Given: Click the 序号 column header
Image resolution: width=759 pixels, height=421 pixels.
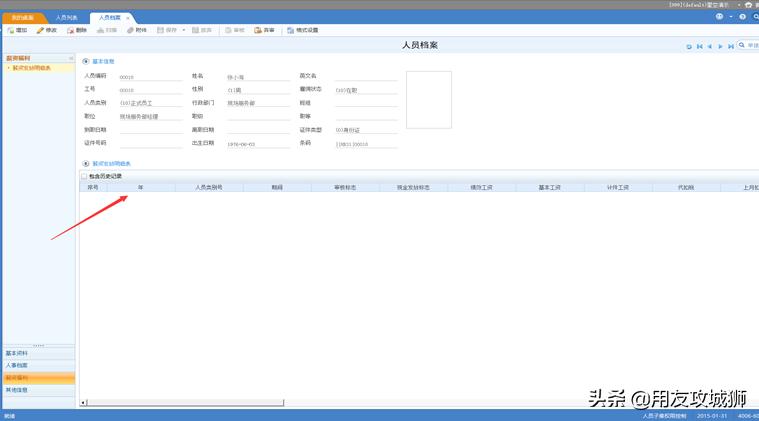Looking at the screenshot, I should [x=93, y=187].
